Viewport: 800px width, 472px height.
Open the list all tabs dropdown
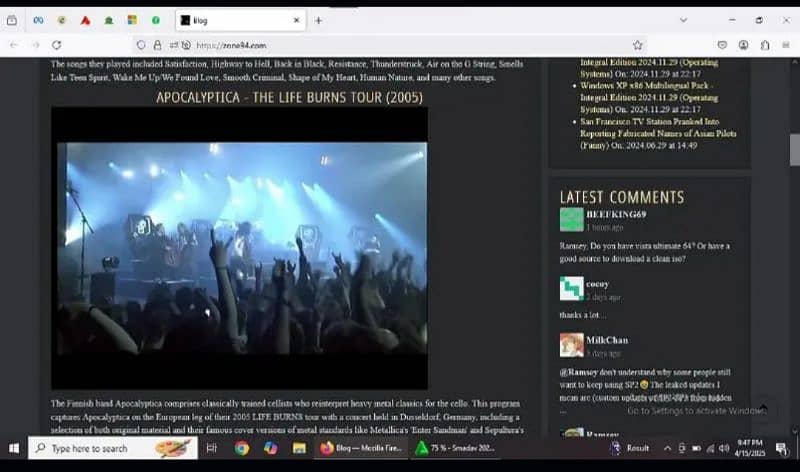point(683,20)
